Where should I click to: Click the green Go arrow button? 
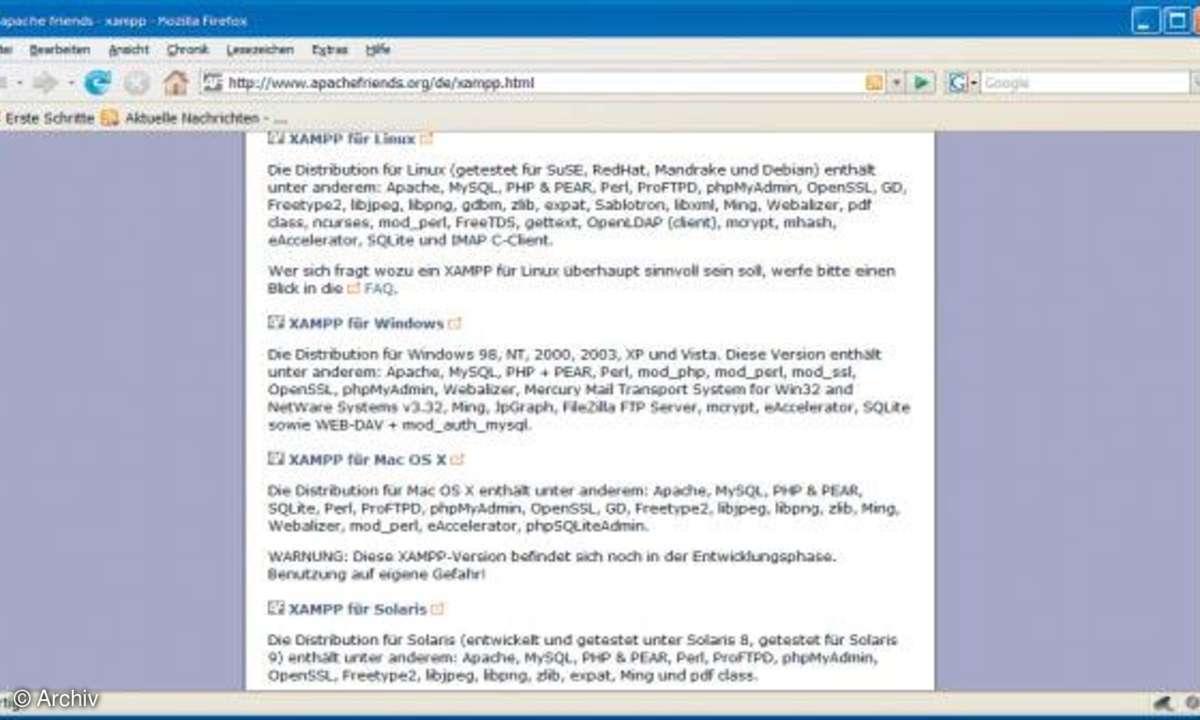coord(923,83)
